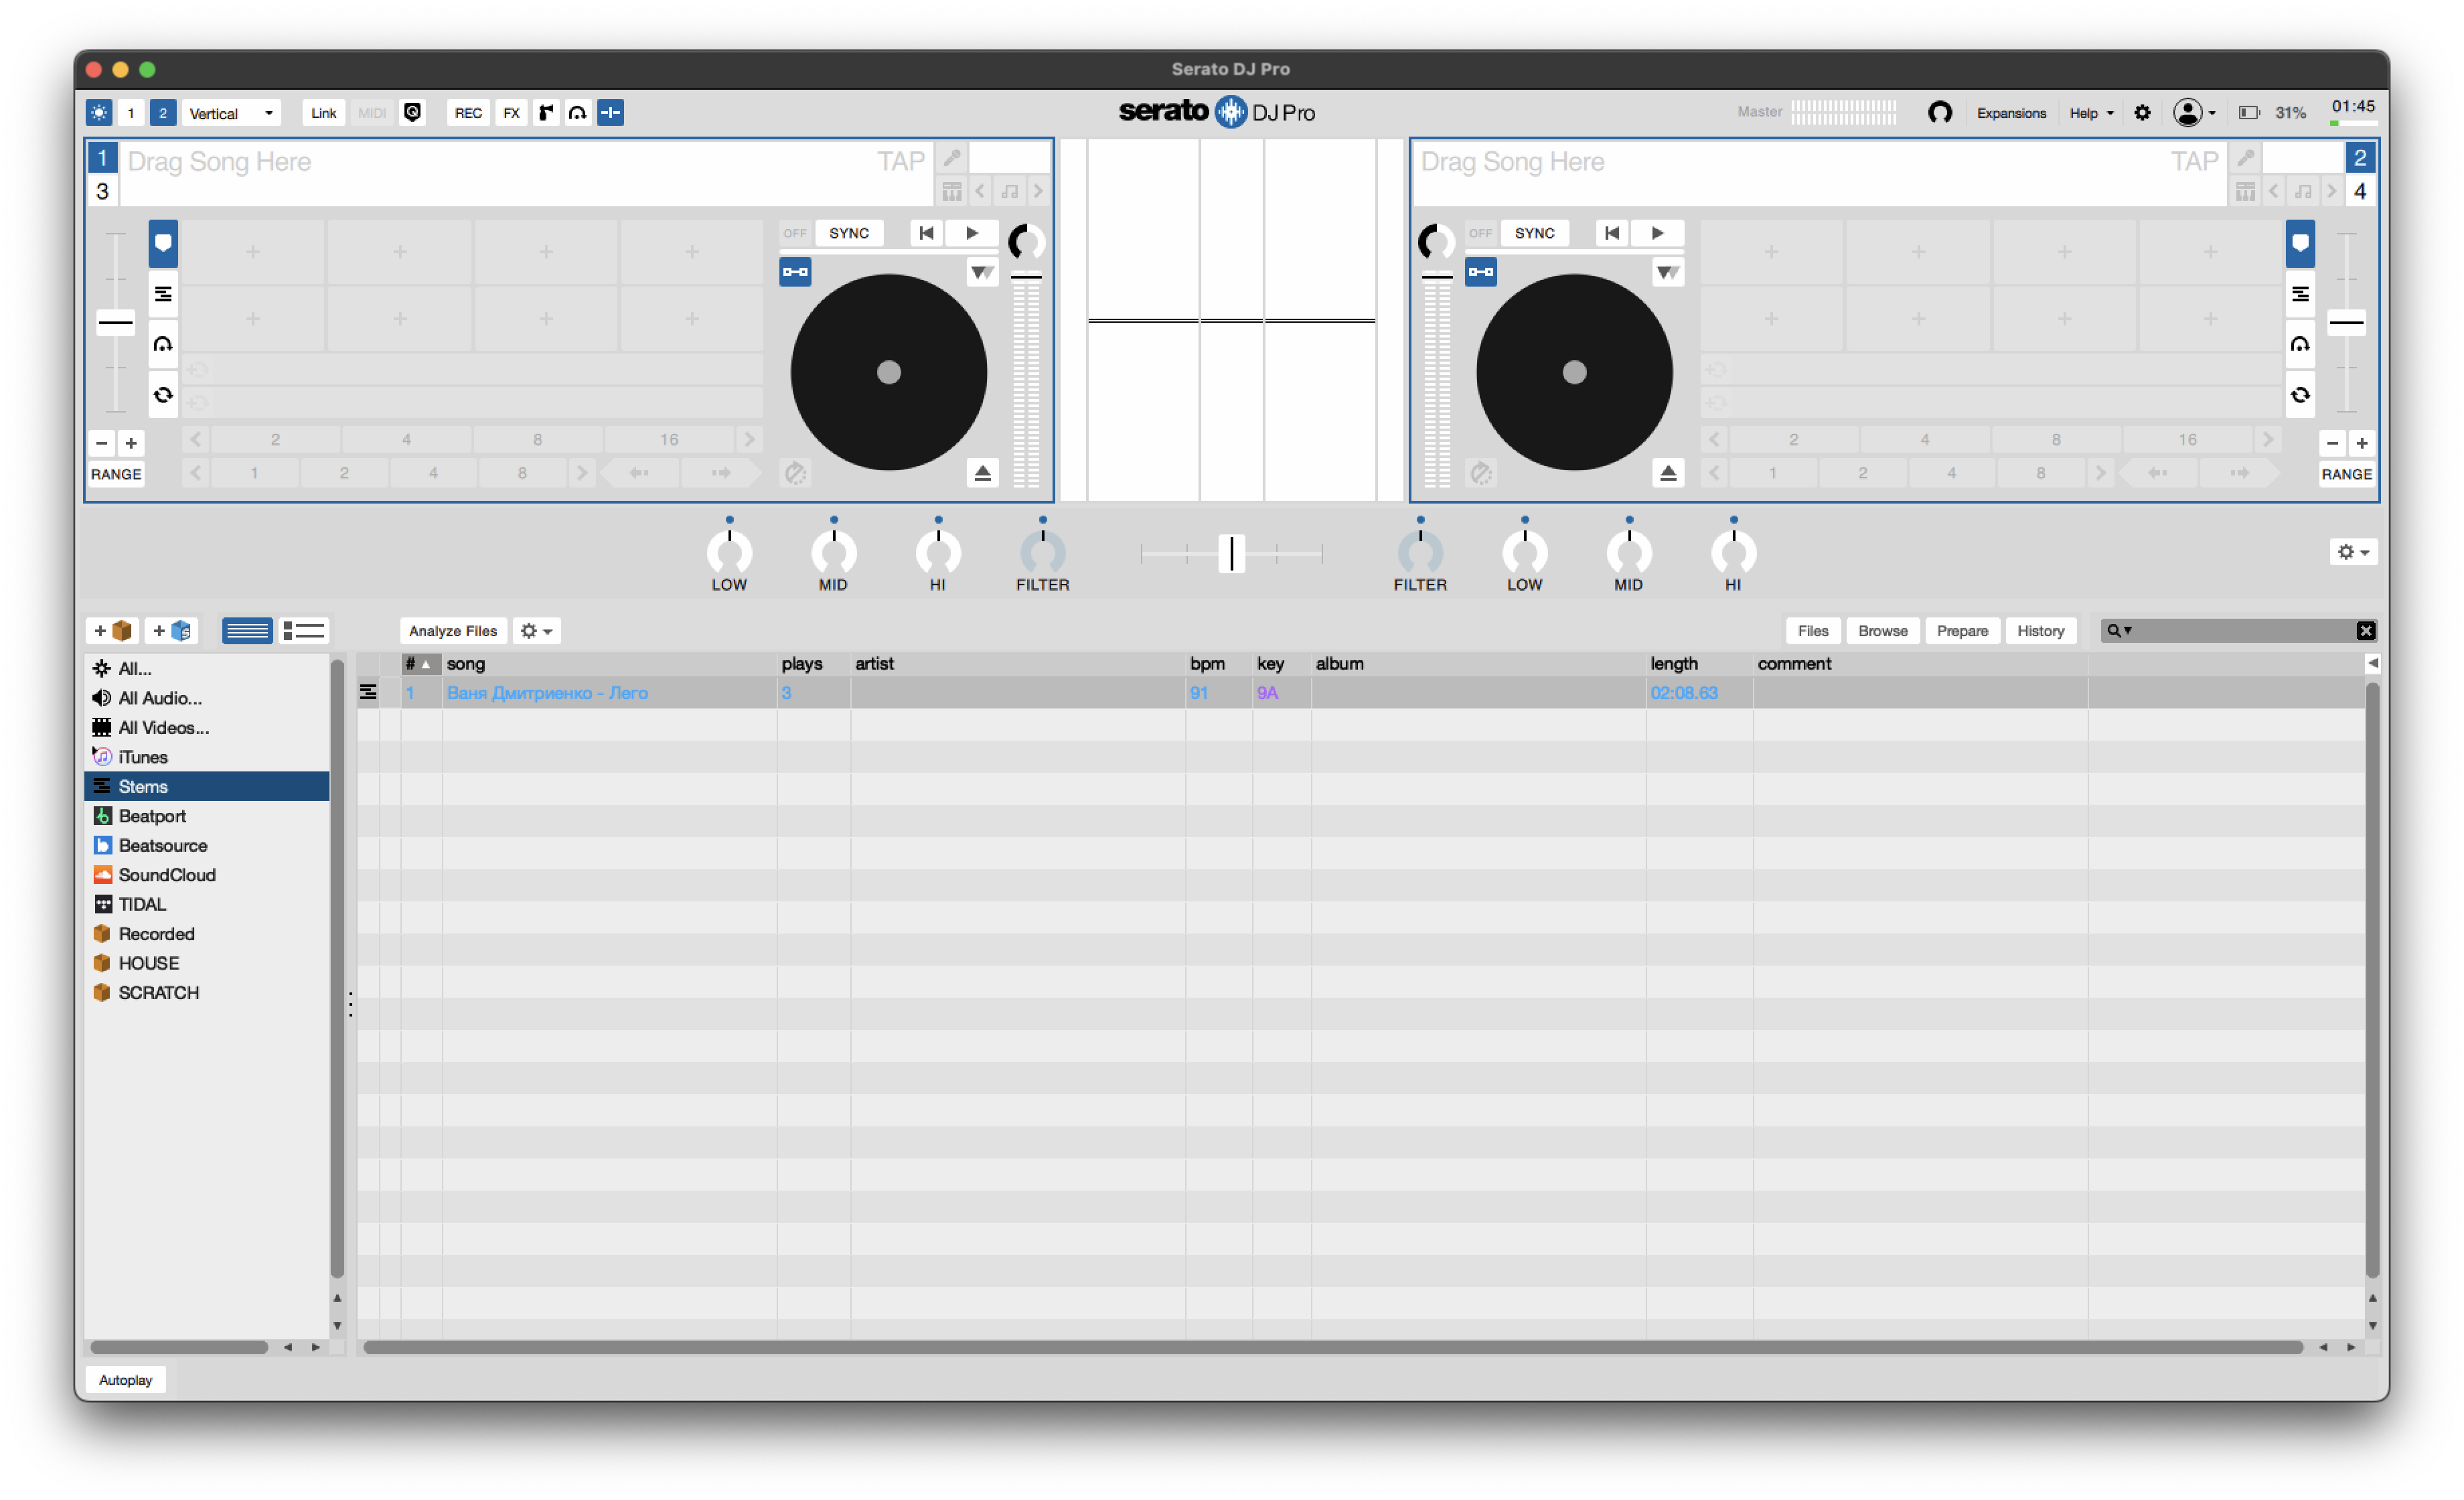Open Expansions panel
Viewport: 2464px width, 1500px height.
[2011, 113]
